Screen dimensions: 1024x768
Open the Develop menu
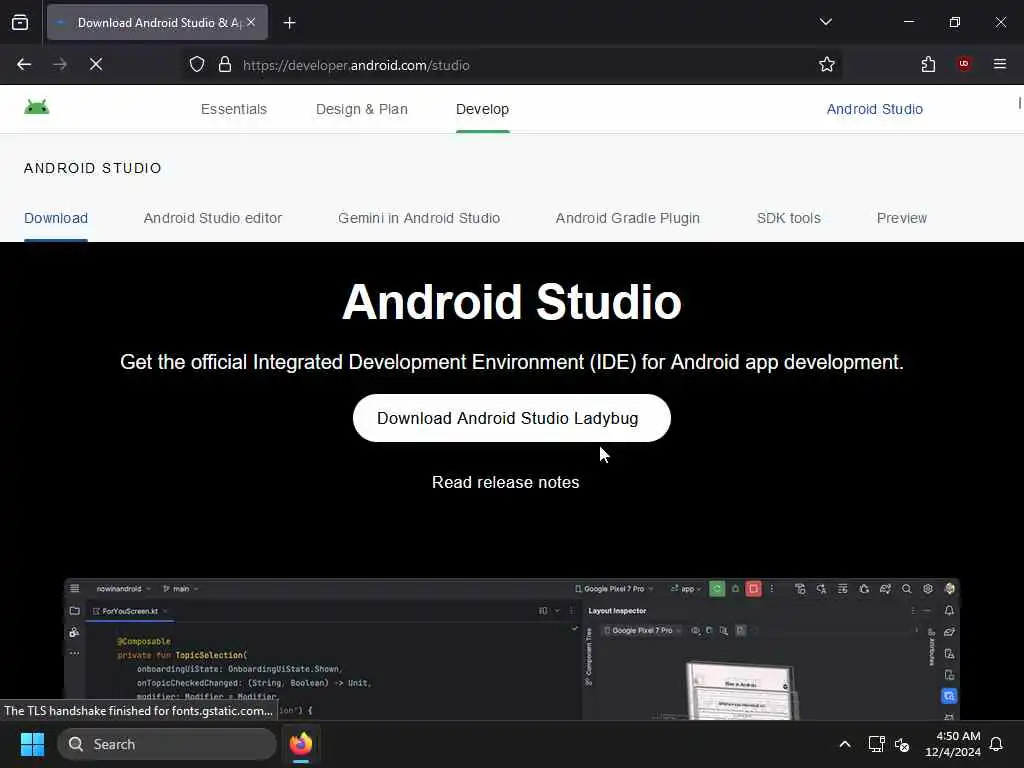coord(483,109)
